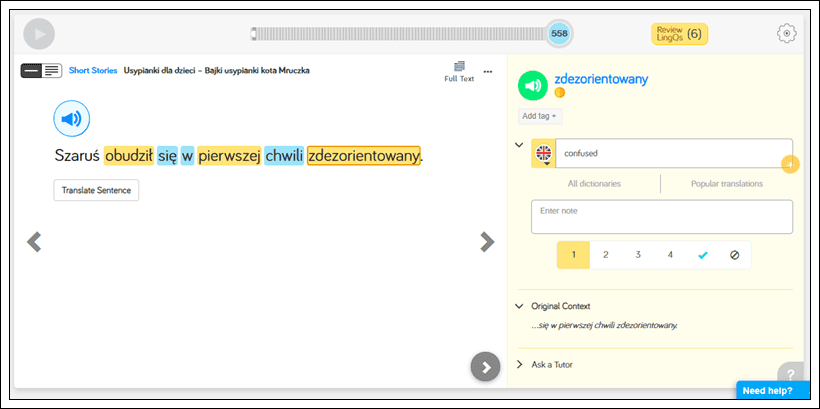Collapse the Original Context section

520,306
